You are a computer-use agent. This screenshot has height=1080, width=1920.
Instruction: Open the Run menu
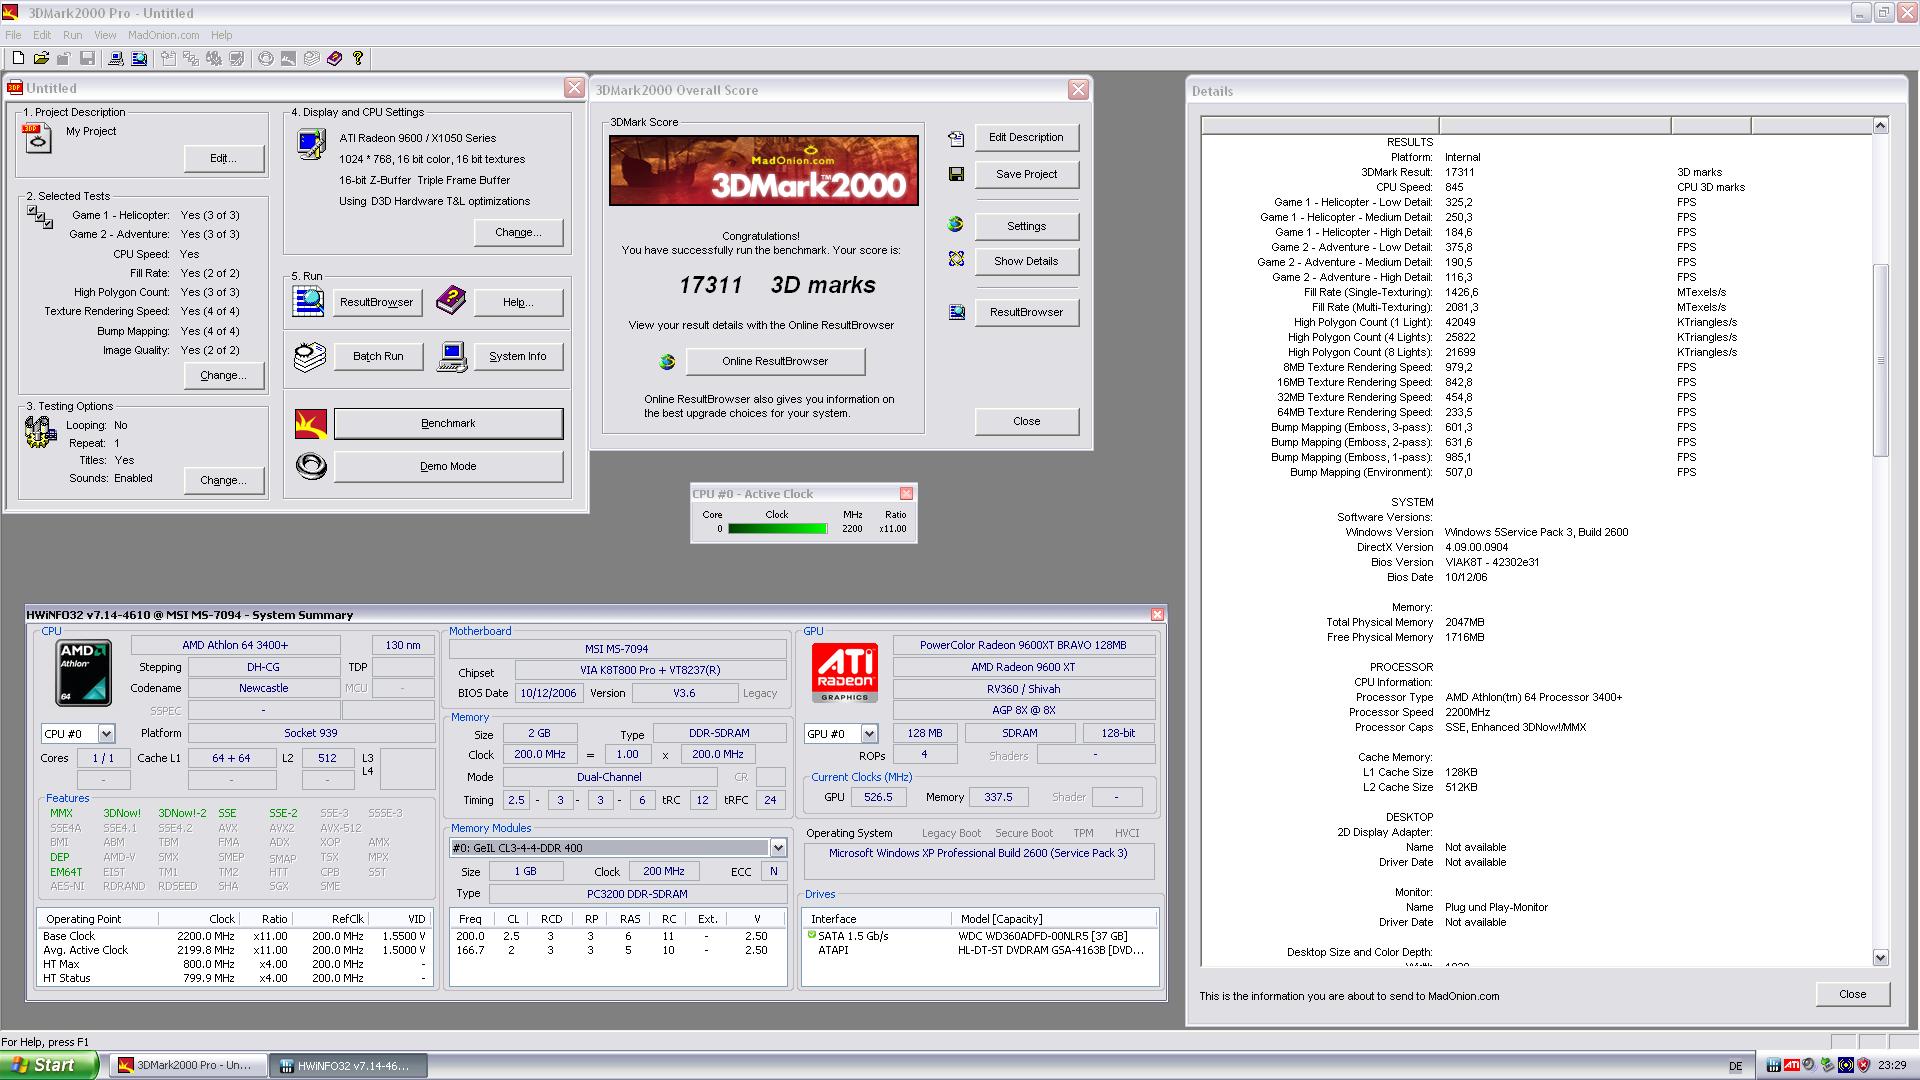72,35
